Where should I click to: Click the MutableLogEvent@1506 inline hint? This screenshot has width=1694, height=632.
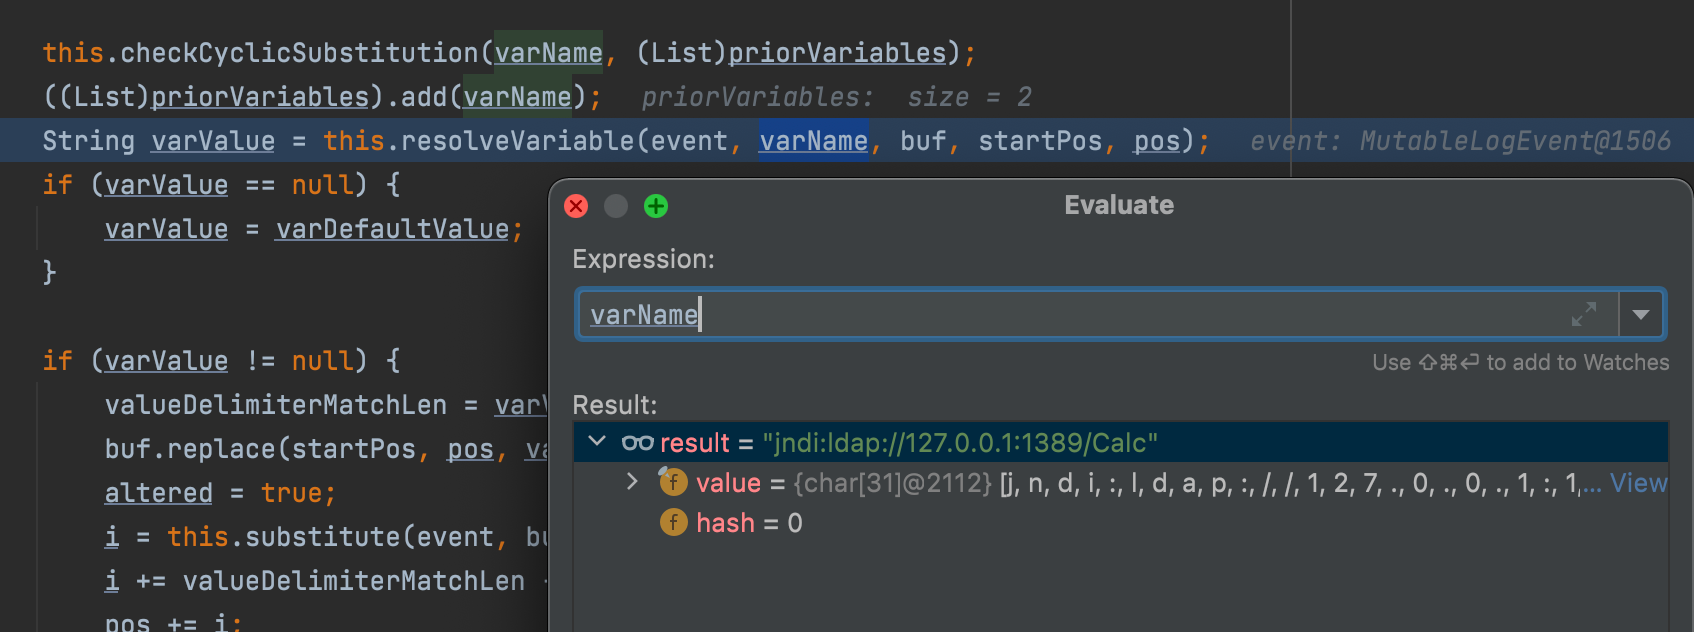[1514, 141]
